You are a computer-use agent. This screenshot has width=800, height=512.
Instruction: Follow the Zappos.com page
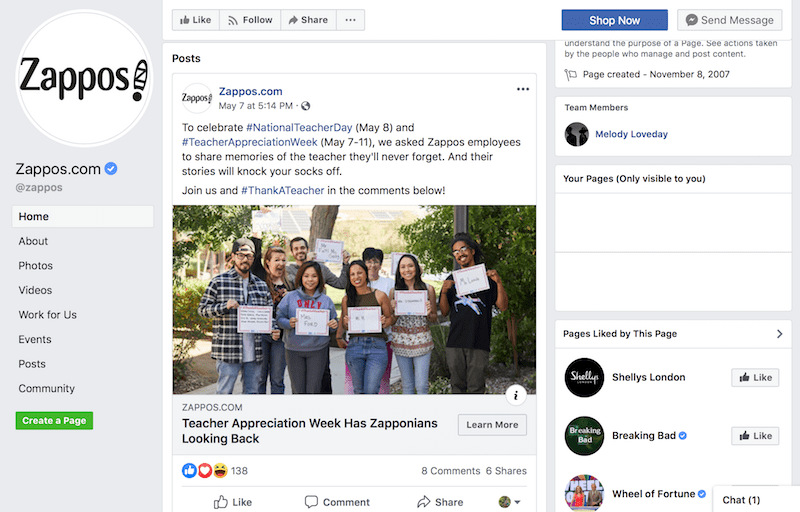(250, 20)
